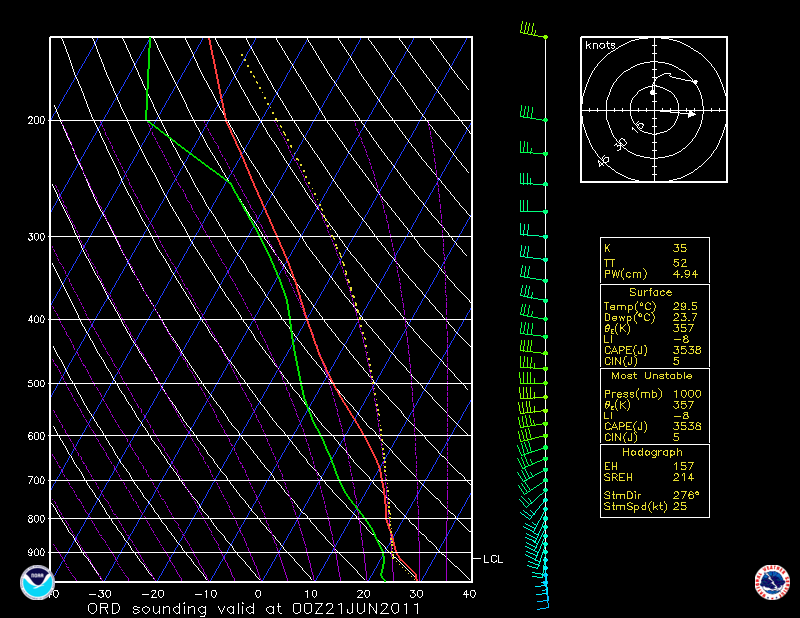Click the 40 temperature axis label
Image resolution: width=800 pixels, height=618 pixels.
[469, 594]
